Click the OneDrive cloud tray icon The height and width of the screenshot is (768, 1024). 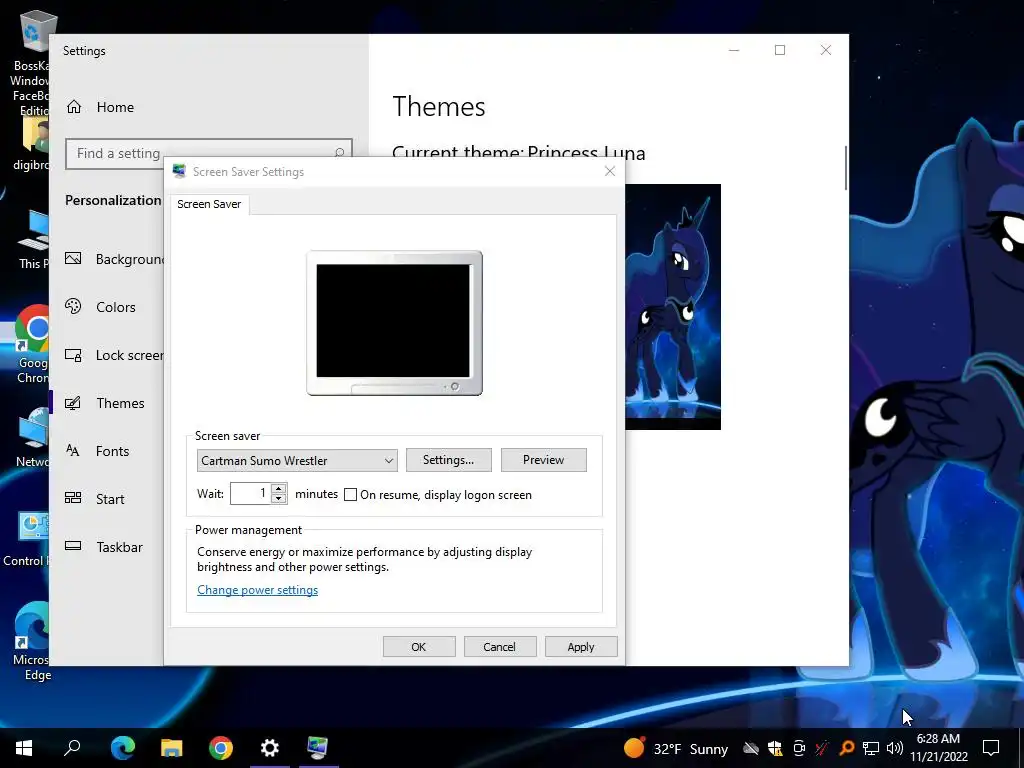click(751, 748)
